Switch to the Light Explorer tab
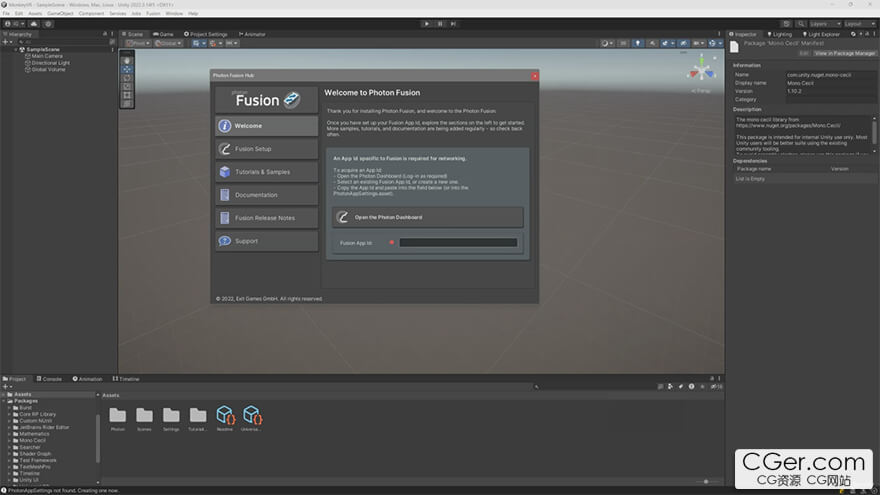This screenshot has width=880, height=495. tap(821, 34)
